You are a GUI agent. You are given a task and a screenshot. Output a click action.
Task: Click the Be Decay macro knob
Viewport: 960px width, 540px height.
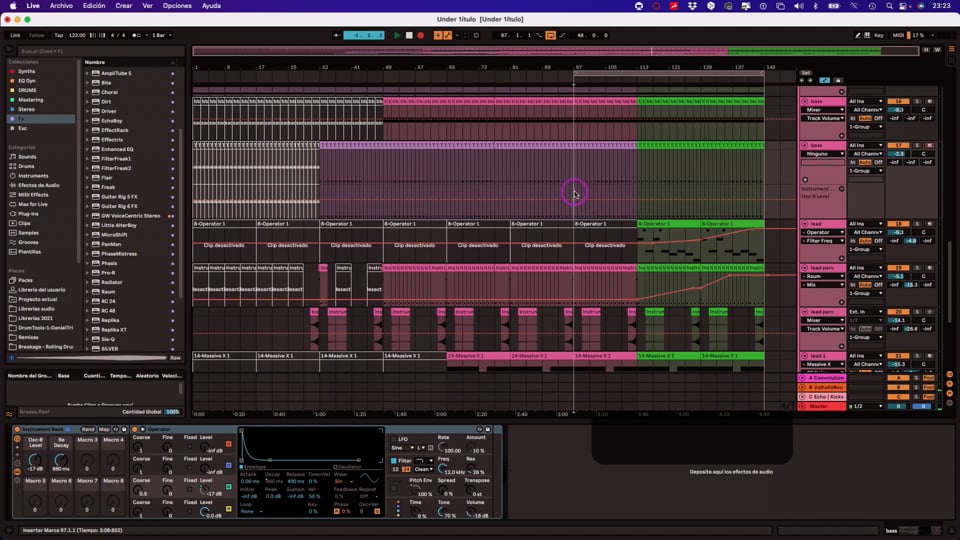tap(61, 460)
